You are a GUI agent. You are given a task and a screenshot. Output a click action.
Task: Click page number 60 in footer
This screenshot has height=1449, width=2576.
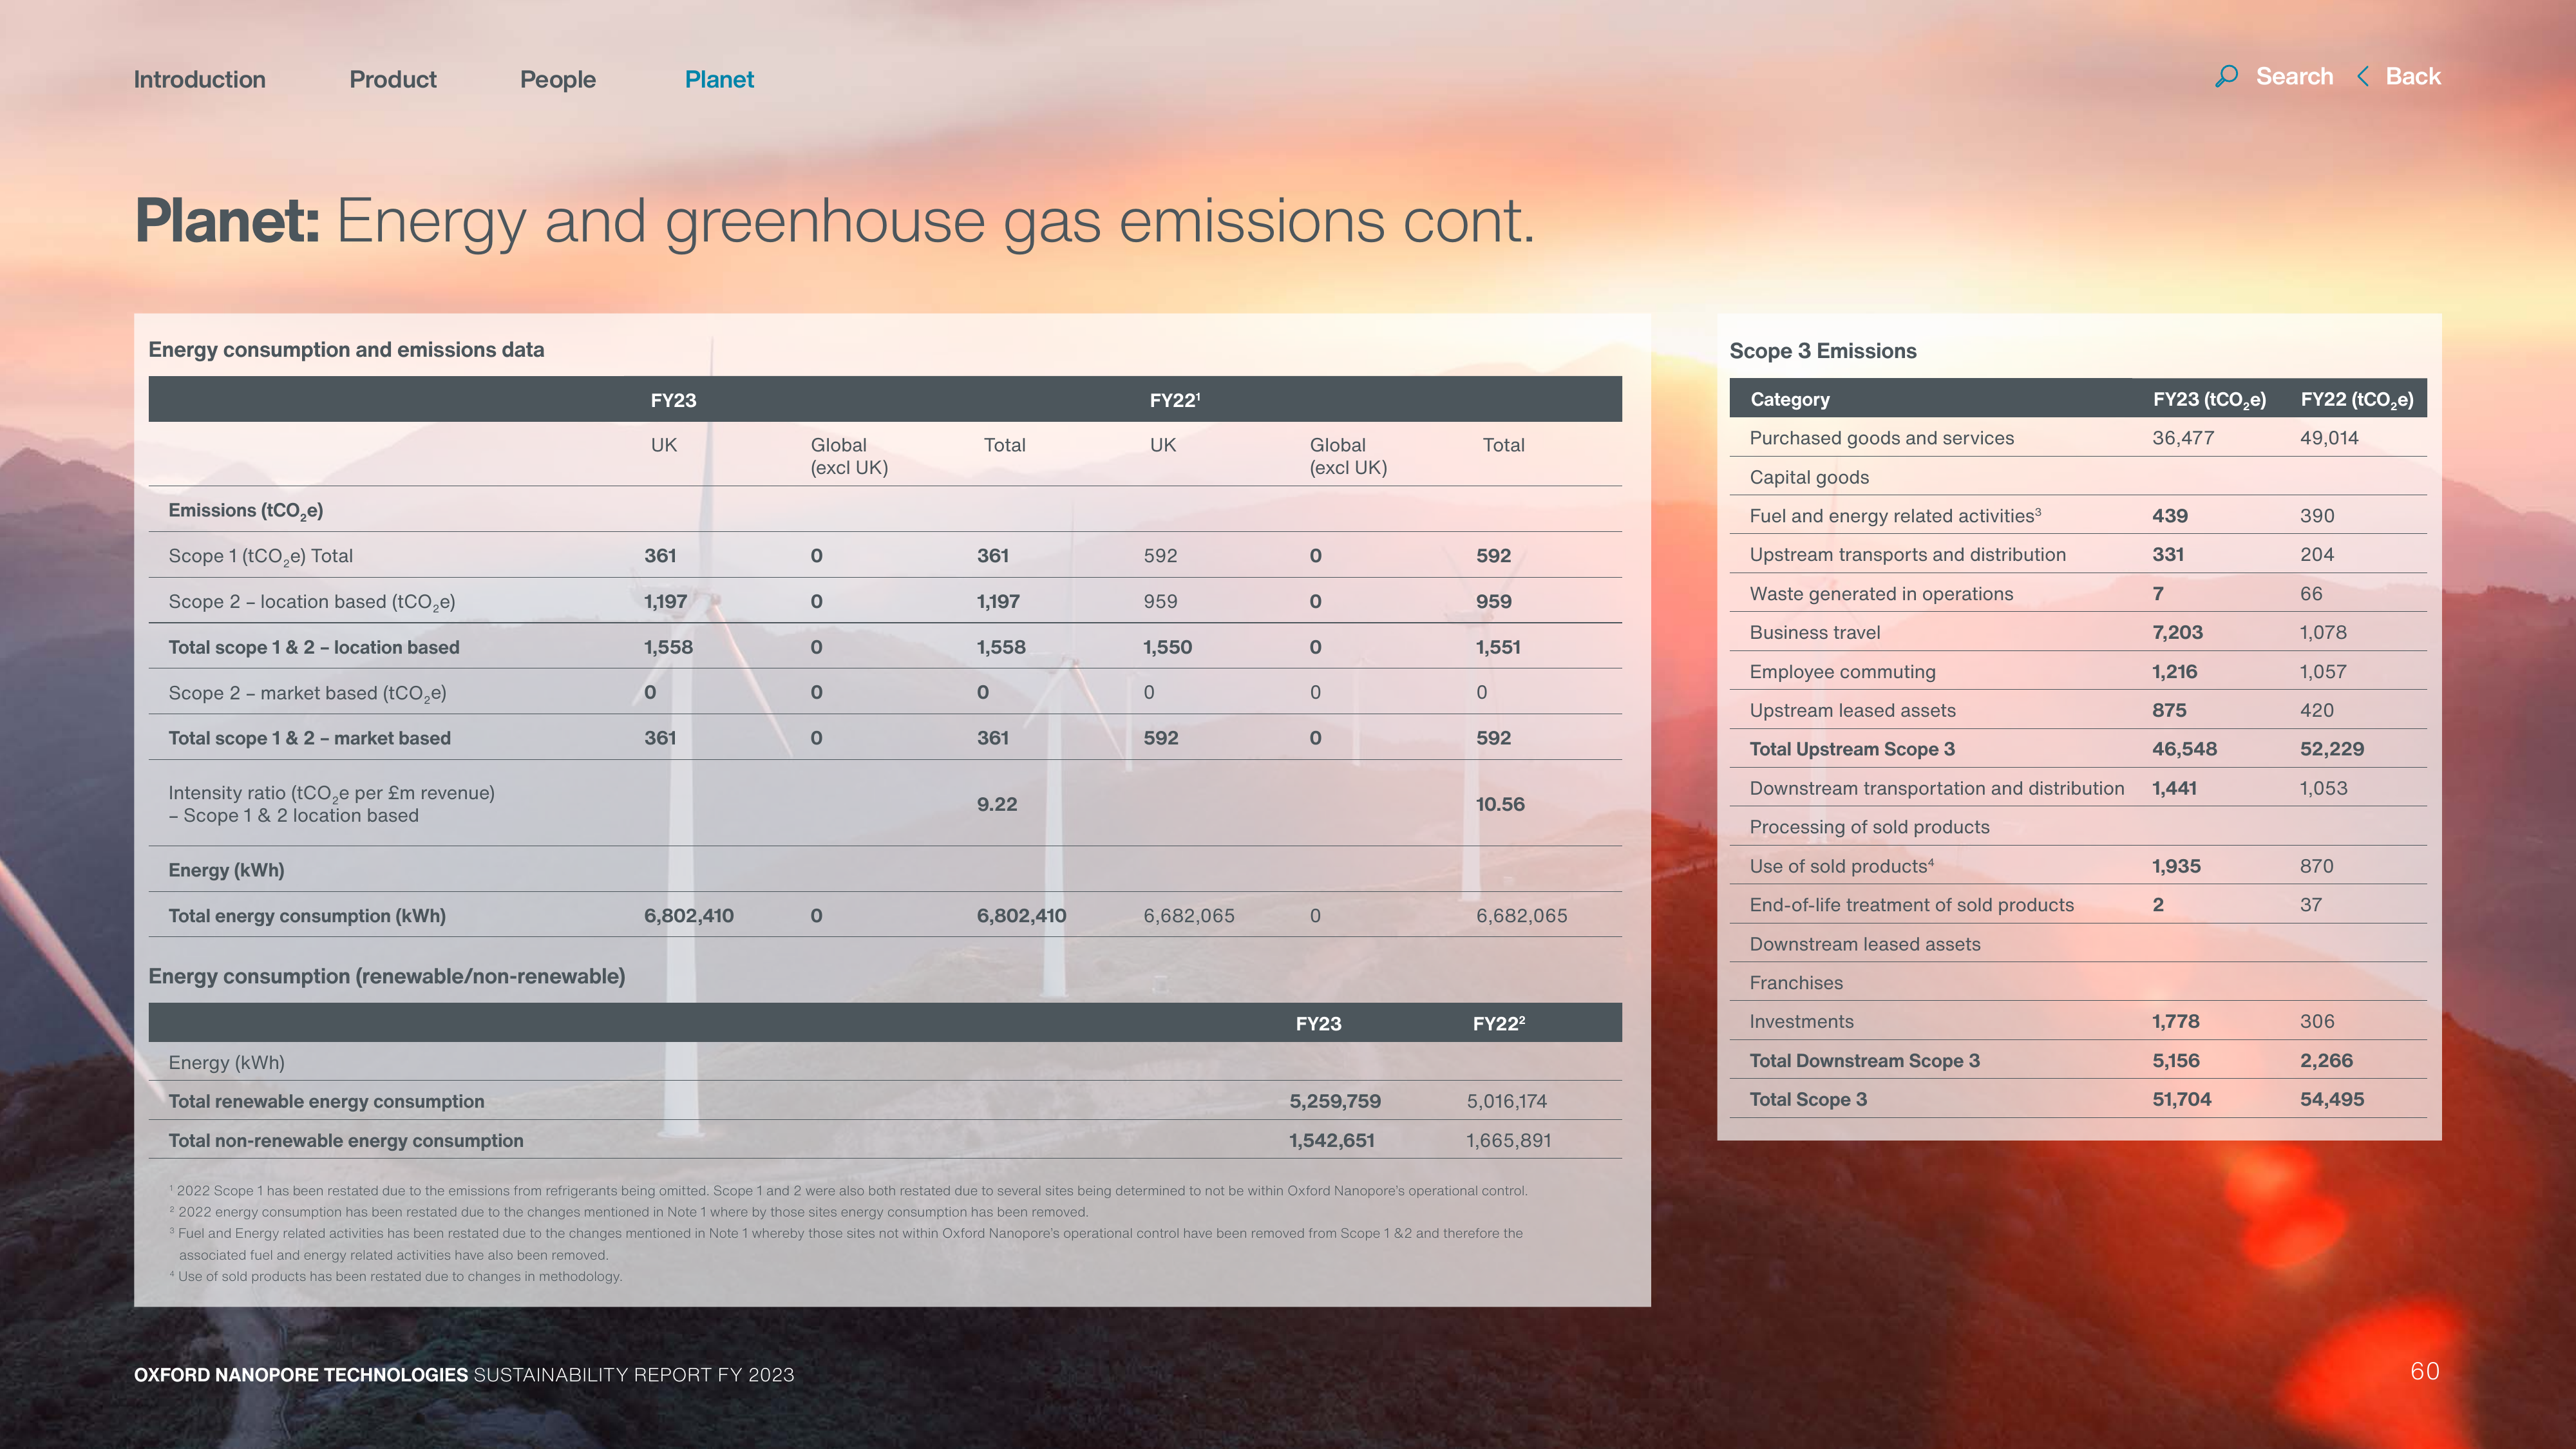2424,1371
